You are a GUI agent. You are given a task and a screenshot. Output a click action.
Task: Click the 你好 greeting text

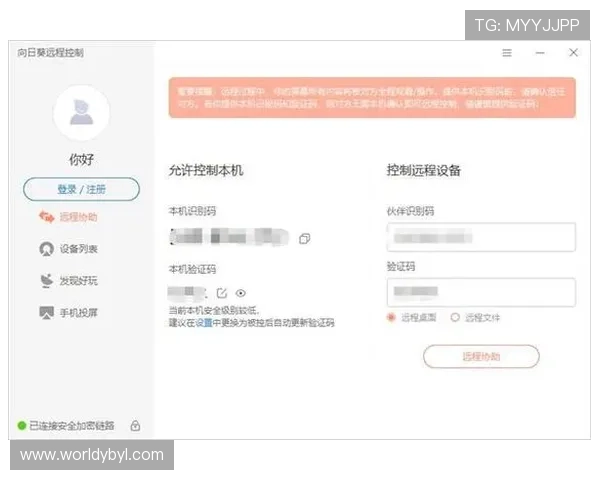(x=81, y=159)
